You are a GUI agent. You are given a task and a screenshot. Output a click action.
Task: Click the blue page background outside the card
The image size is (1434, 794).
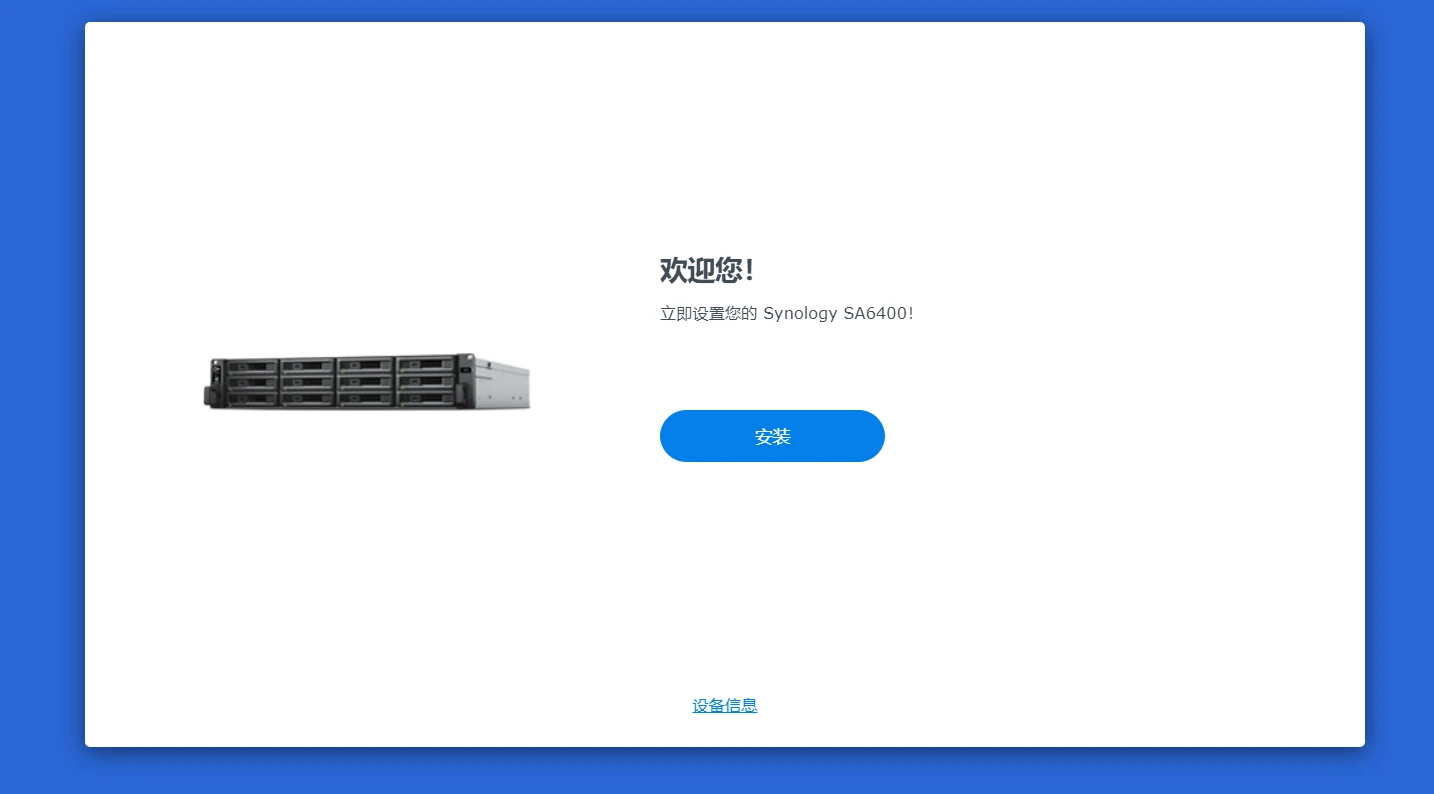tap(40, 400)
